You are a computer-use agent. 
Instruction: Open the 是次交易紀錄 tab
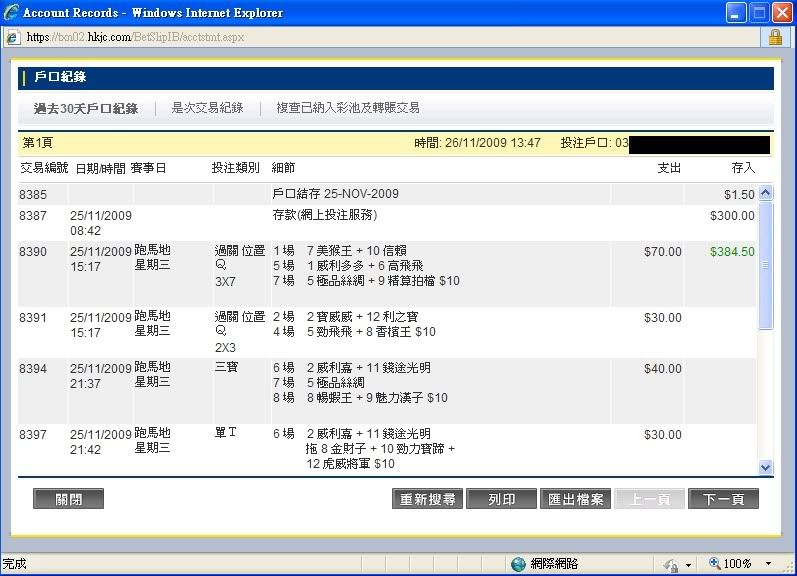207,108
